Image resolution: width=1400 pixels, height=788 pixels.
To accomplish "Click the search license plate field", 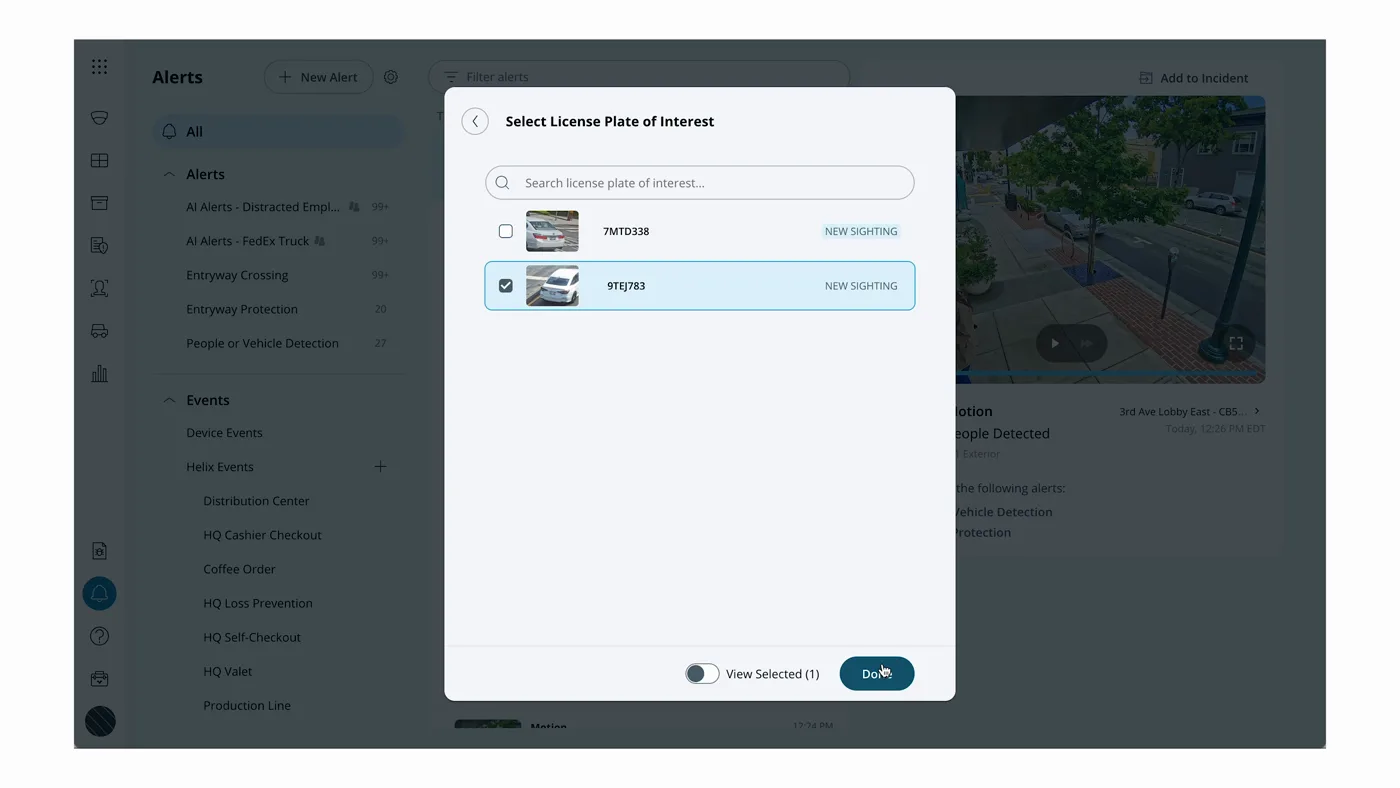I will tap(700, 183).
